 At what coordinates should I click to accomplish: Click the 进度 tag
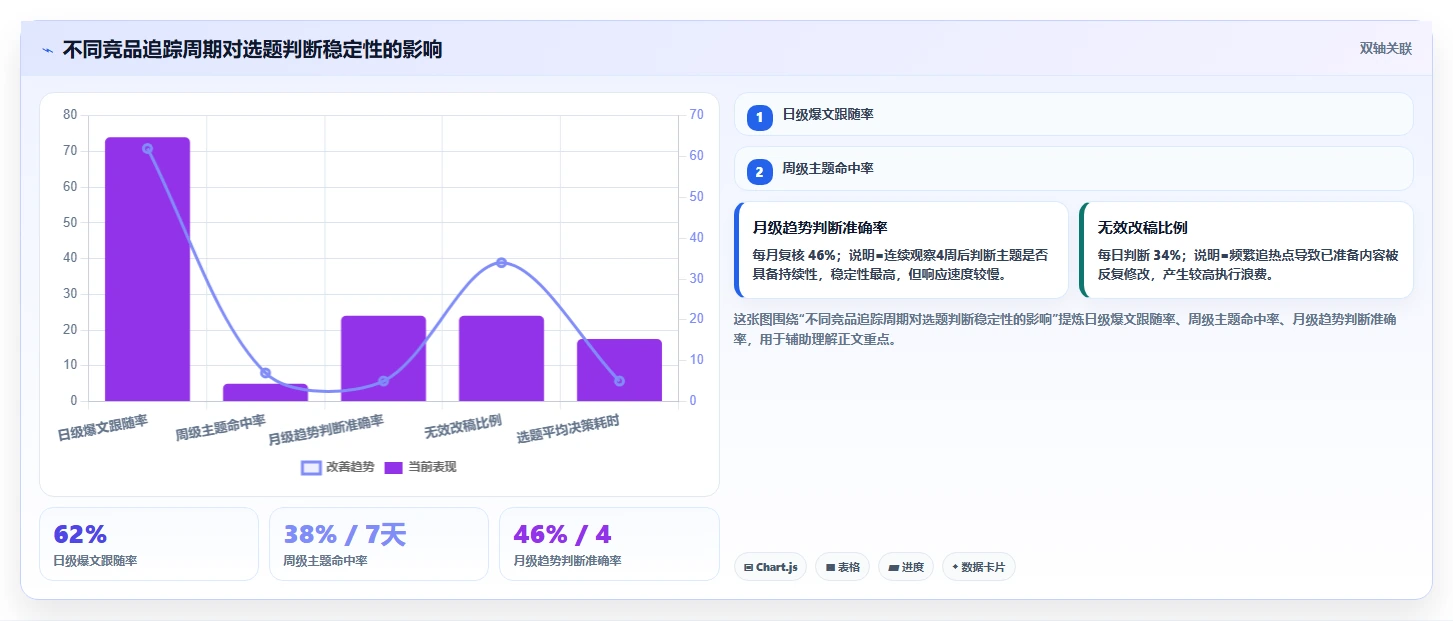pyautogui.click(x=906, y=567)
